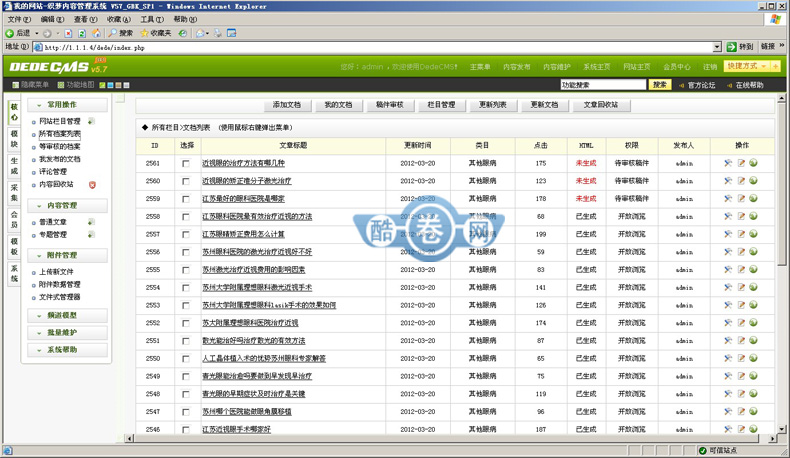Image resolution: width=790 pixels, height=458 pixels.
Task: Open article link 近视眼的治疗方法有哪几种
Action: tap(243, 163)
